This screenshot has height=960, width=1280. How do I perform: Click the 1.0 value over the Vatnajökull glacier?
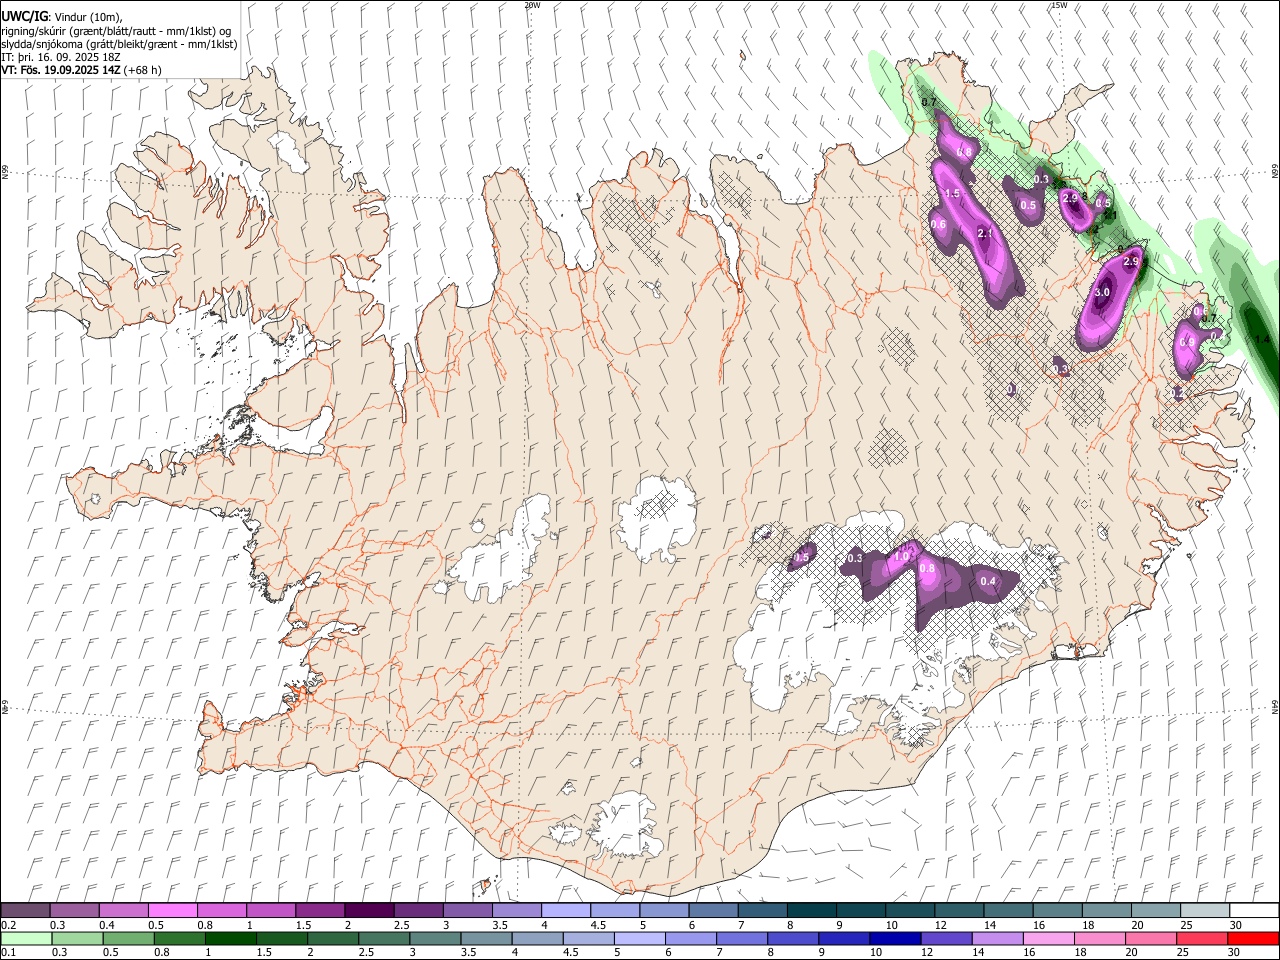click(x=902, y=556)
